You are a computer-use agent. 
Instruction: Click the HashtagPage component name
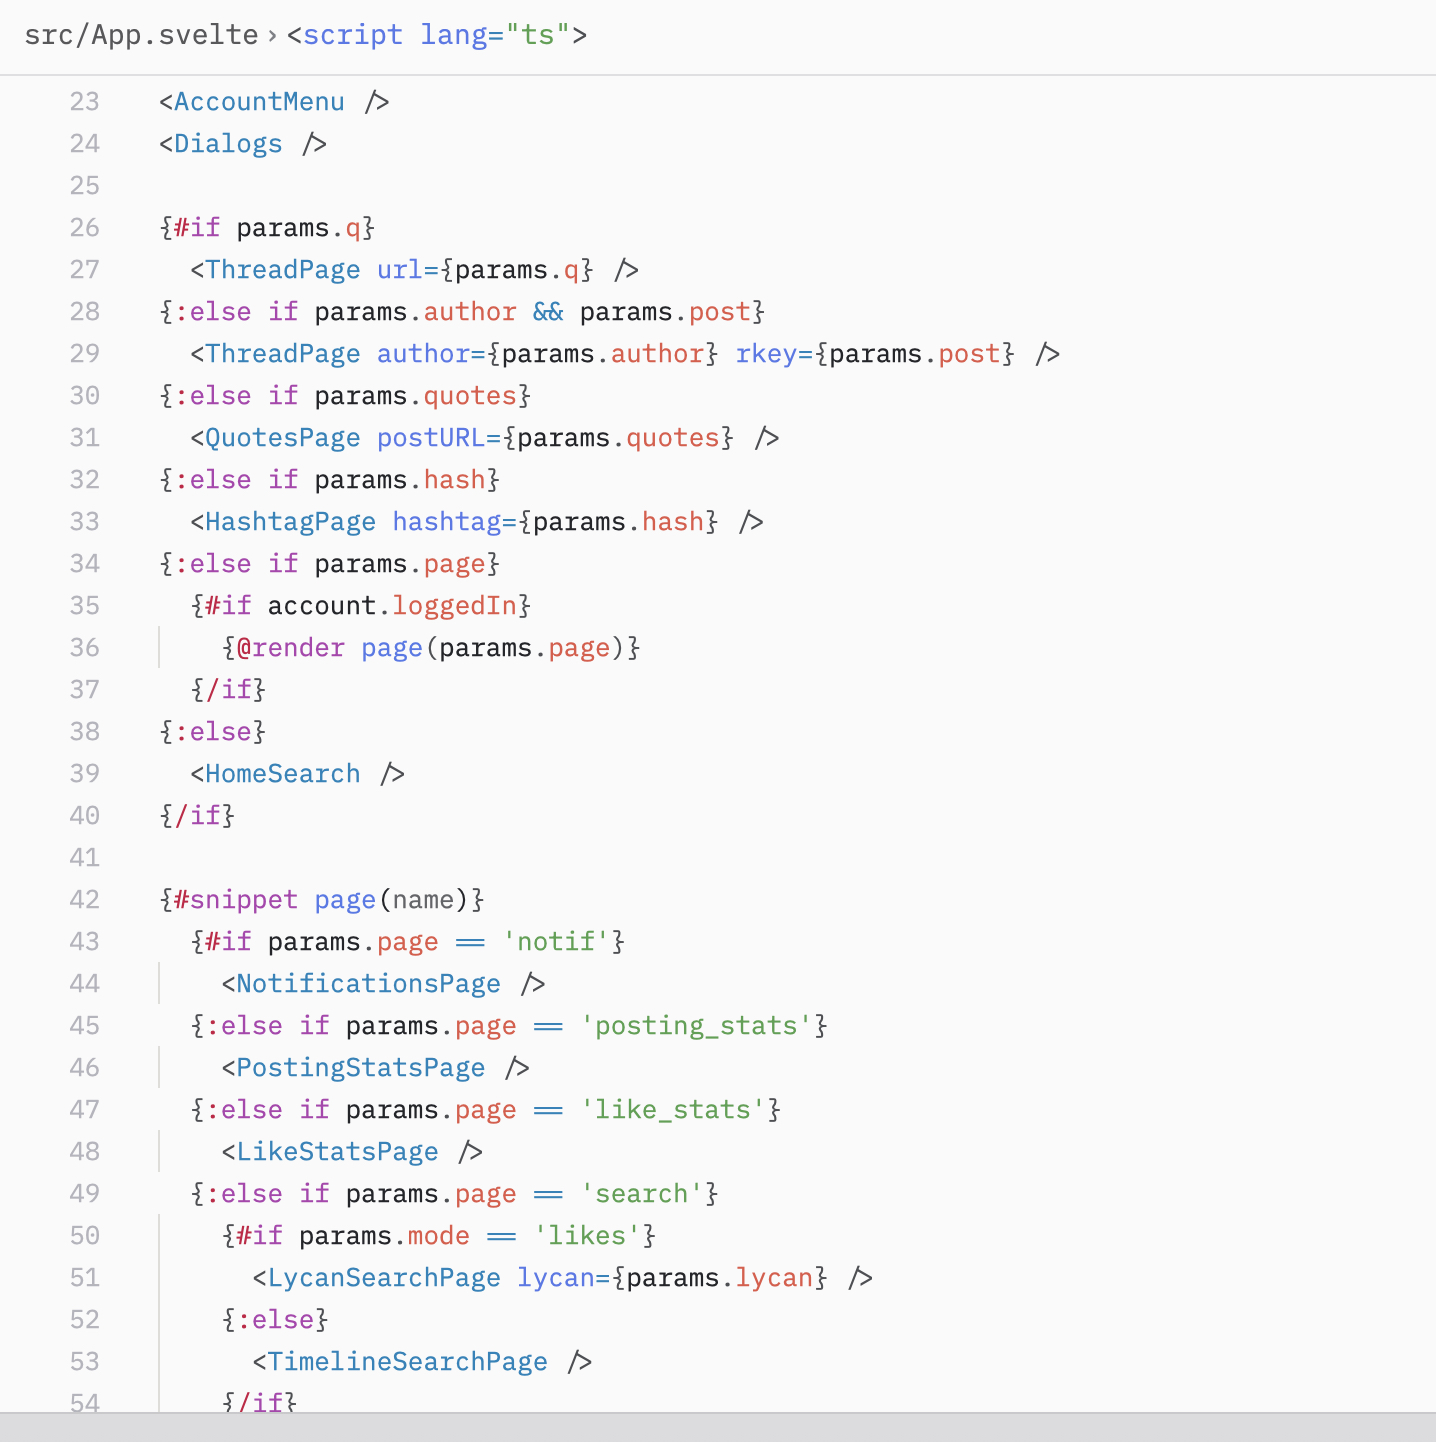point(290,522)
